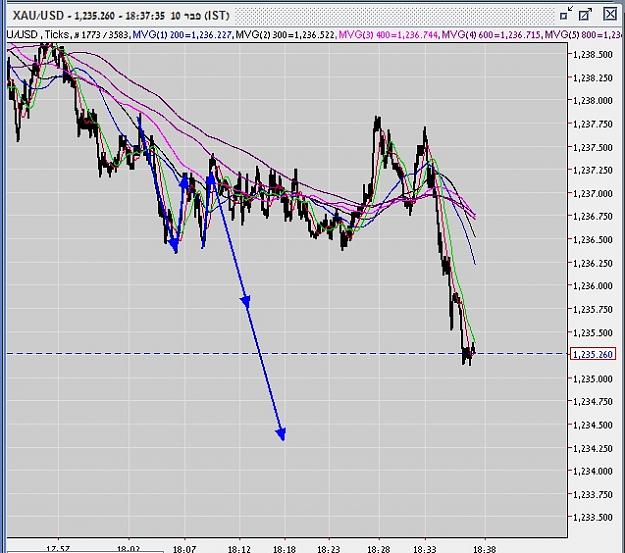
Task: Click the 1,236.000 price axis label
Action: click(593, 286)
